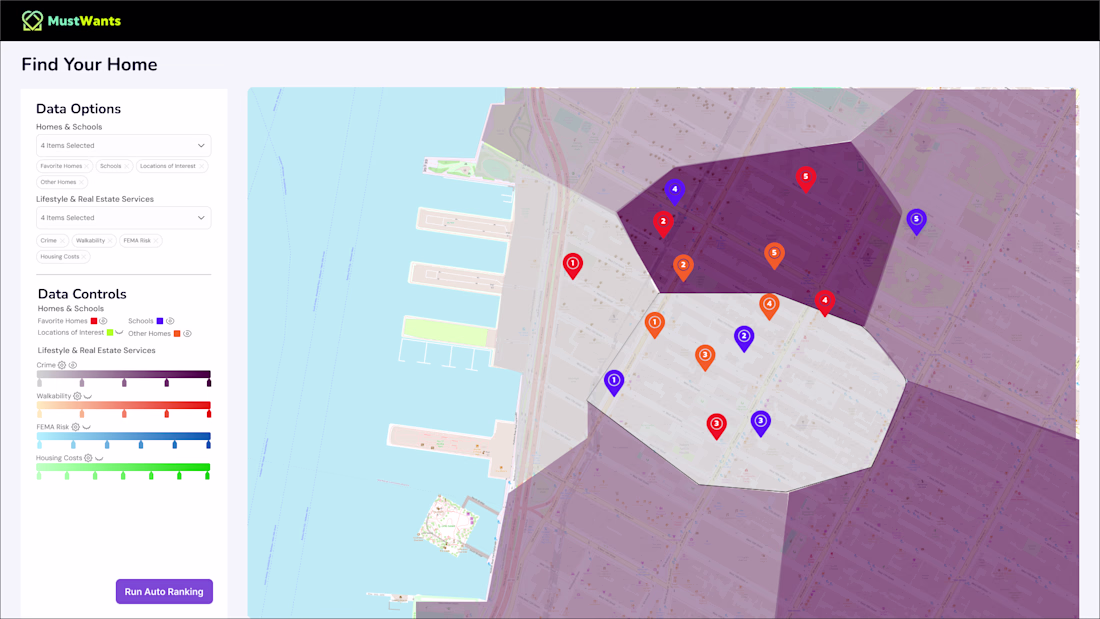Screen dimensions: 1100x619
Task: Click the Run Auto Ranking button
Action: (x=164, y=592)
